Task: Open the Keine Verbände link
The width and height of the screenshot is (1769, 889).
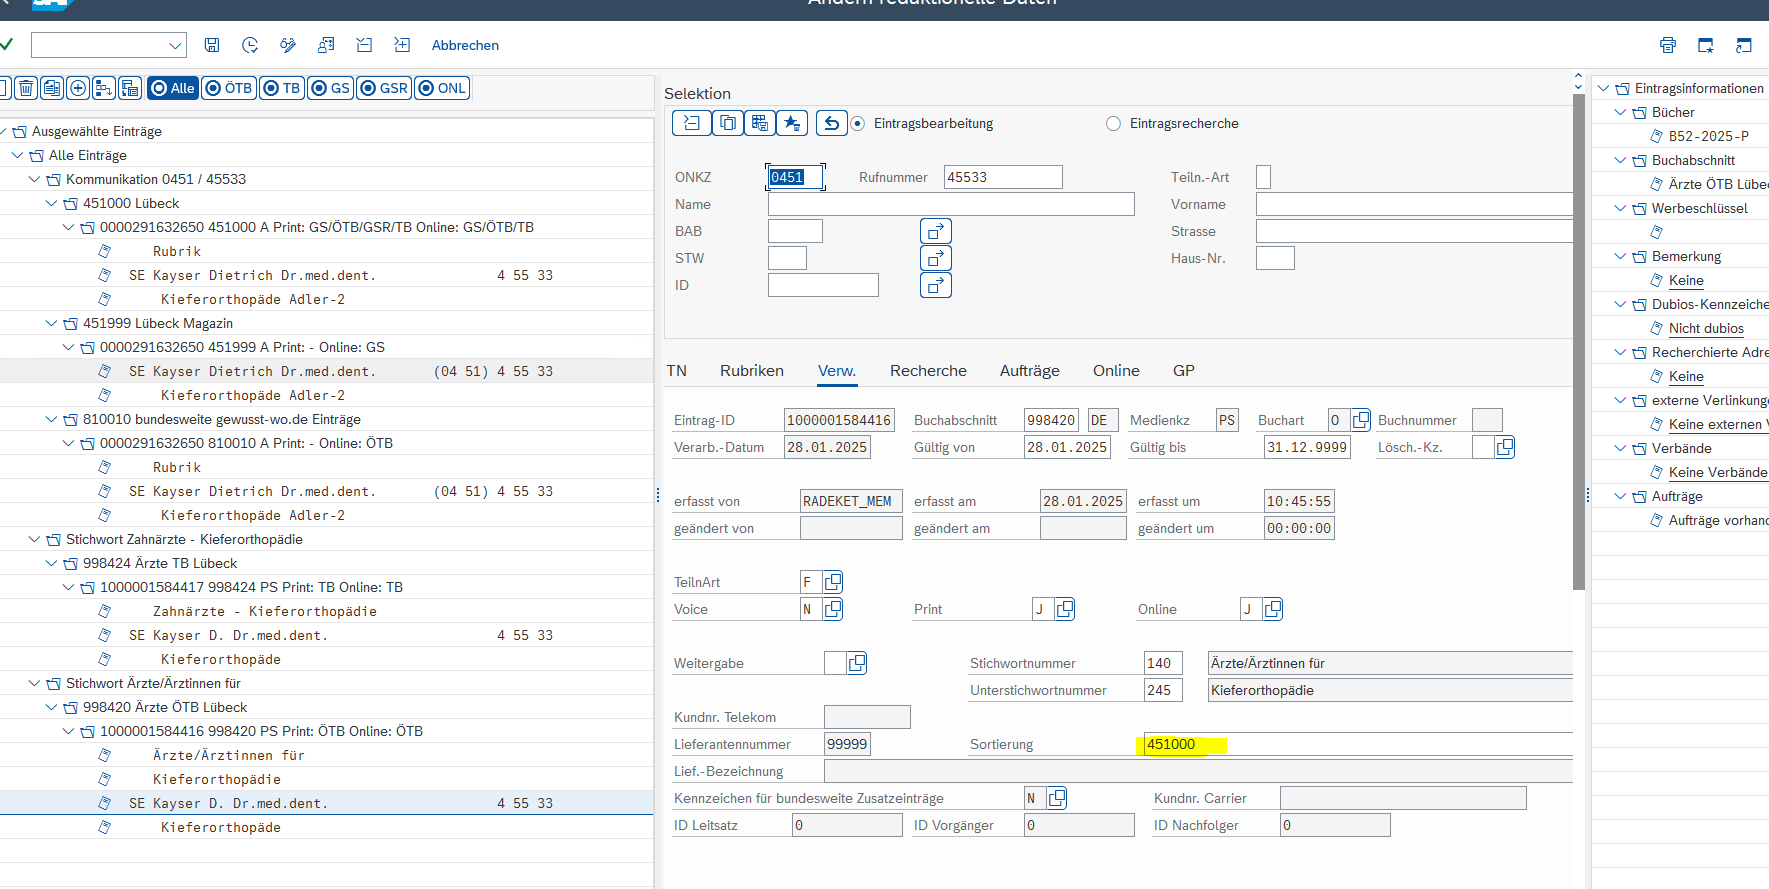Action: [1718, 472]
